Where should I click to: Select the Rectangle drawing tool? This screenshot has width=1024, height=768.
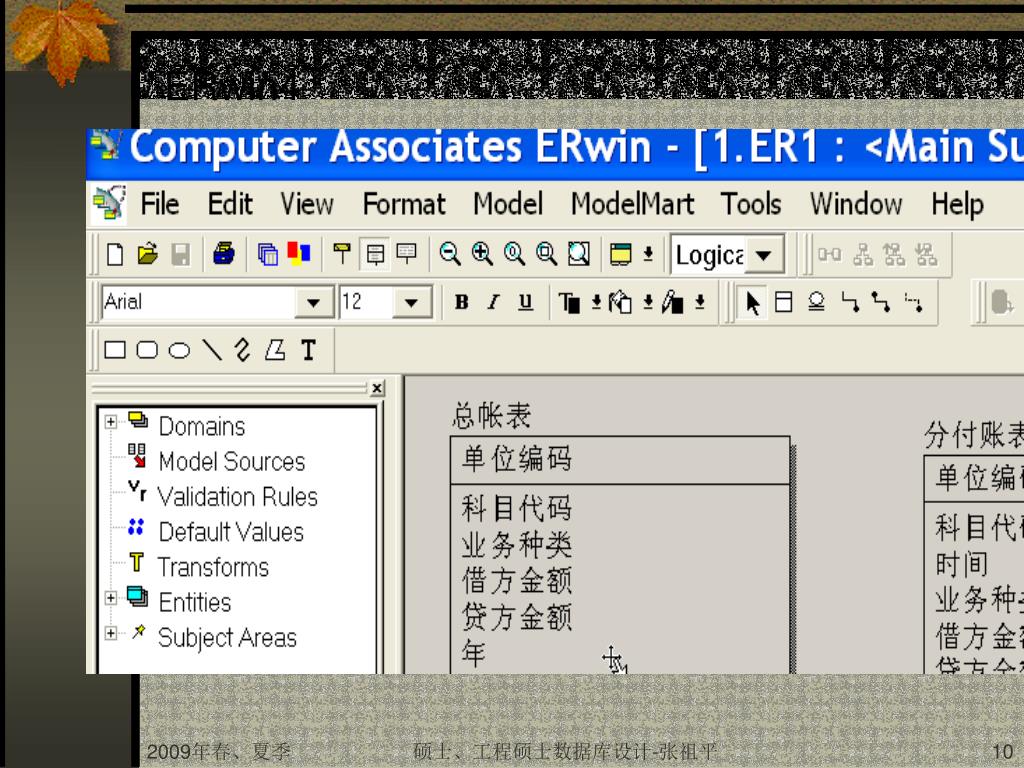pos(115,350)
